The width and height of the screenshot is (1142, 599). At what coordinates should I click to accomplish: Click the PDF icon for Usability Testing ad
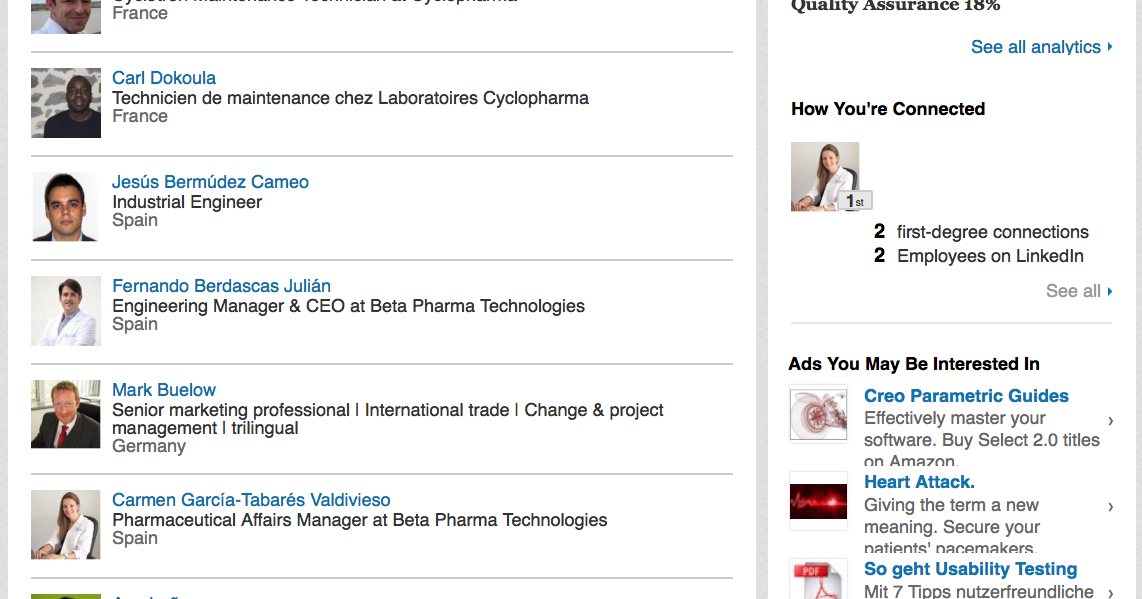818,580
